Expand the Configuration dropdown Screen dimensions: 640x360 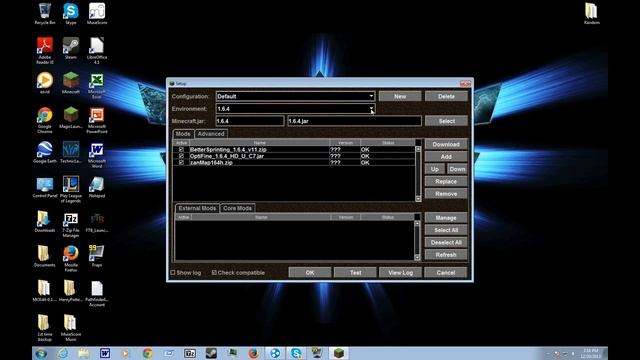[371, 96]
